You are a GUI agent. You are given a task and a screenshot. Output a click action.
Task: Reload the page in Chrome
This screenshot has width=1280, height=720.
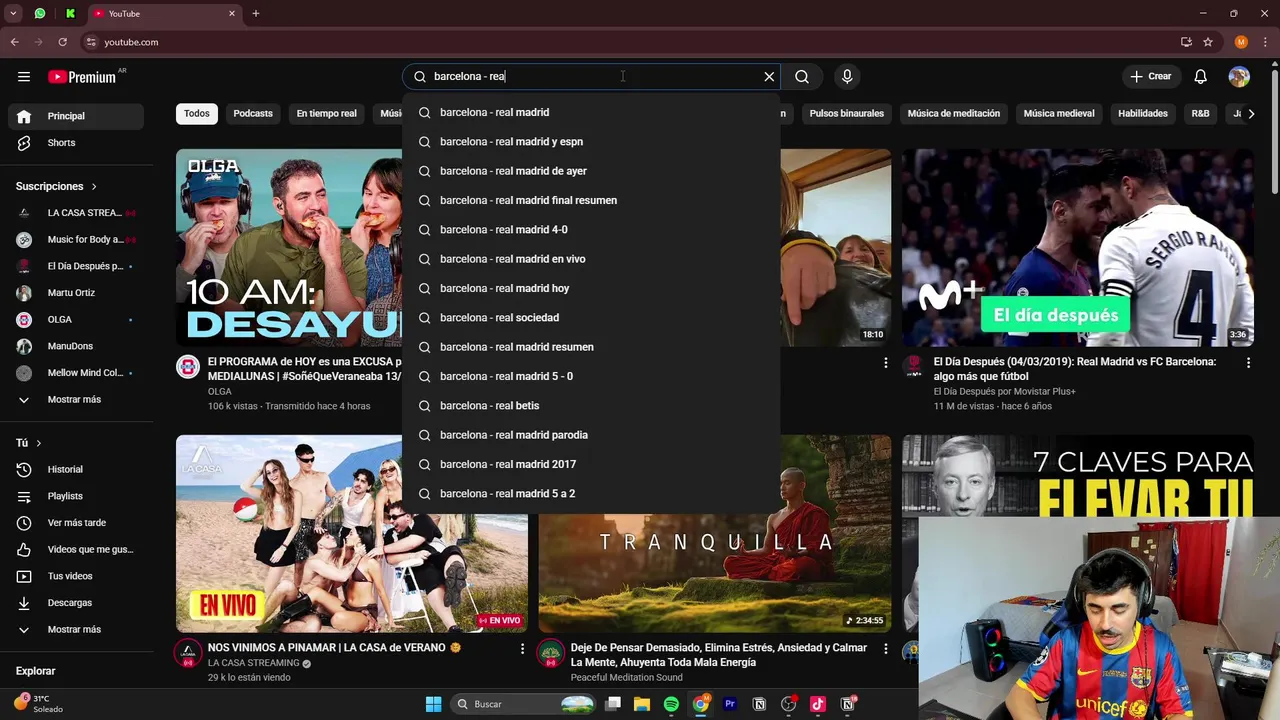pos(62,42)
